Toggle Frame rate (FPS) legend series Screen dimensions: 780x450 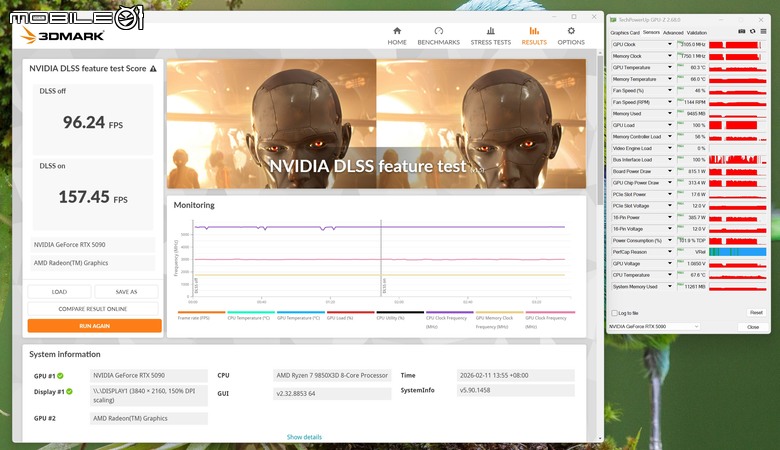click(x=201, y=316)
